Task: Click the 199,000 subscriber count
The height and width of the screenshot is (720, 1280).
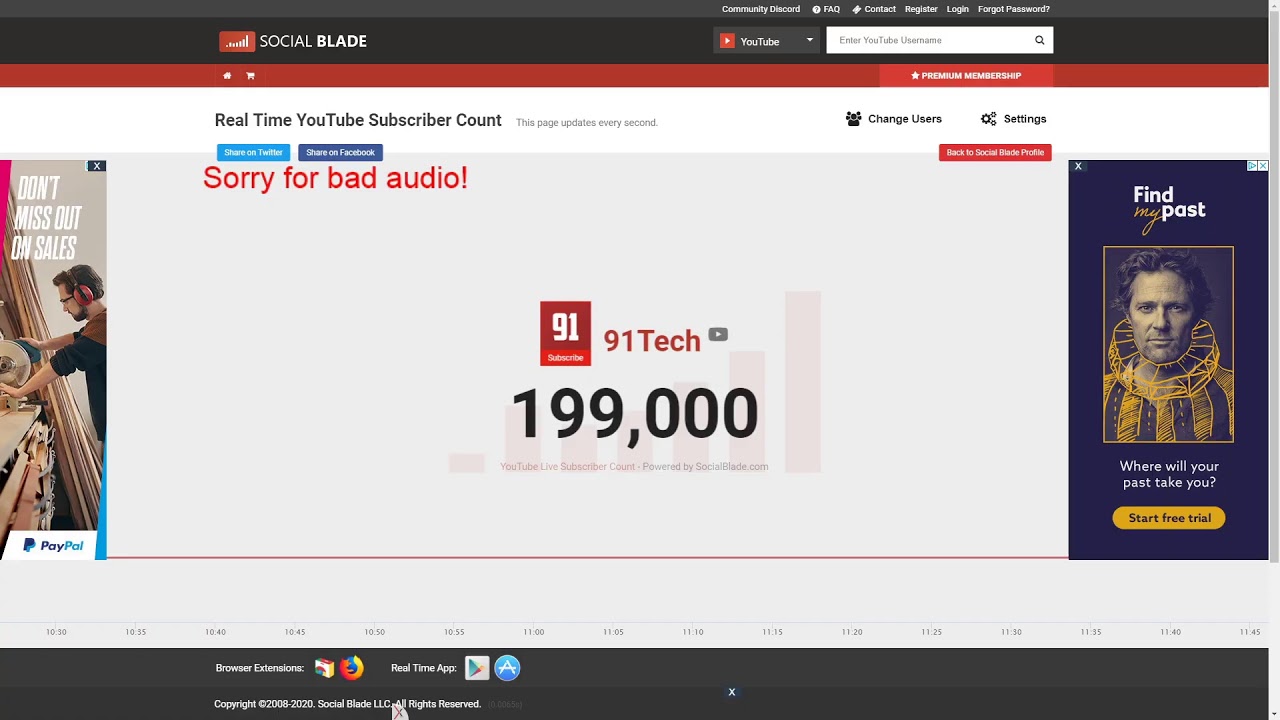Action: point(634,414)
